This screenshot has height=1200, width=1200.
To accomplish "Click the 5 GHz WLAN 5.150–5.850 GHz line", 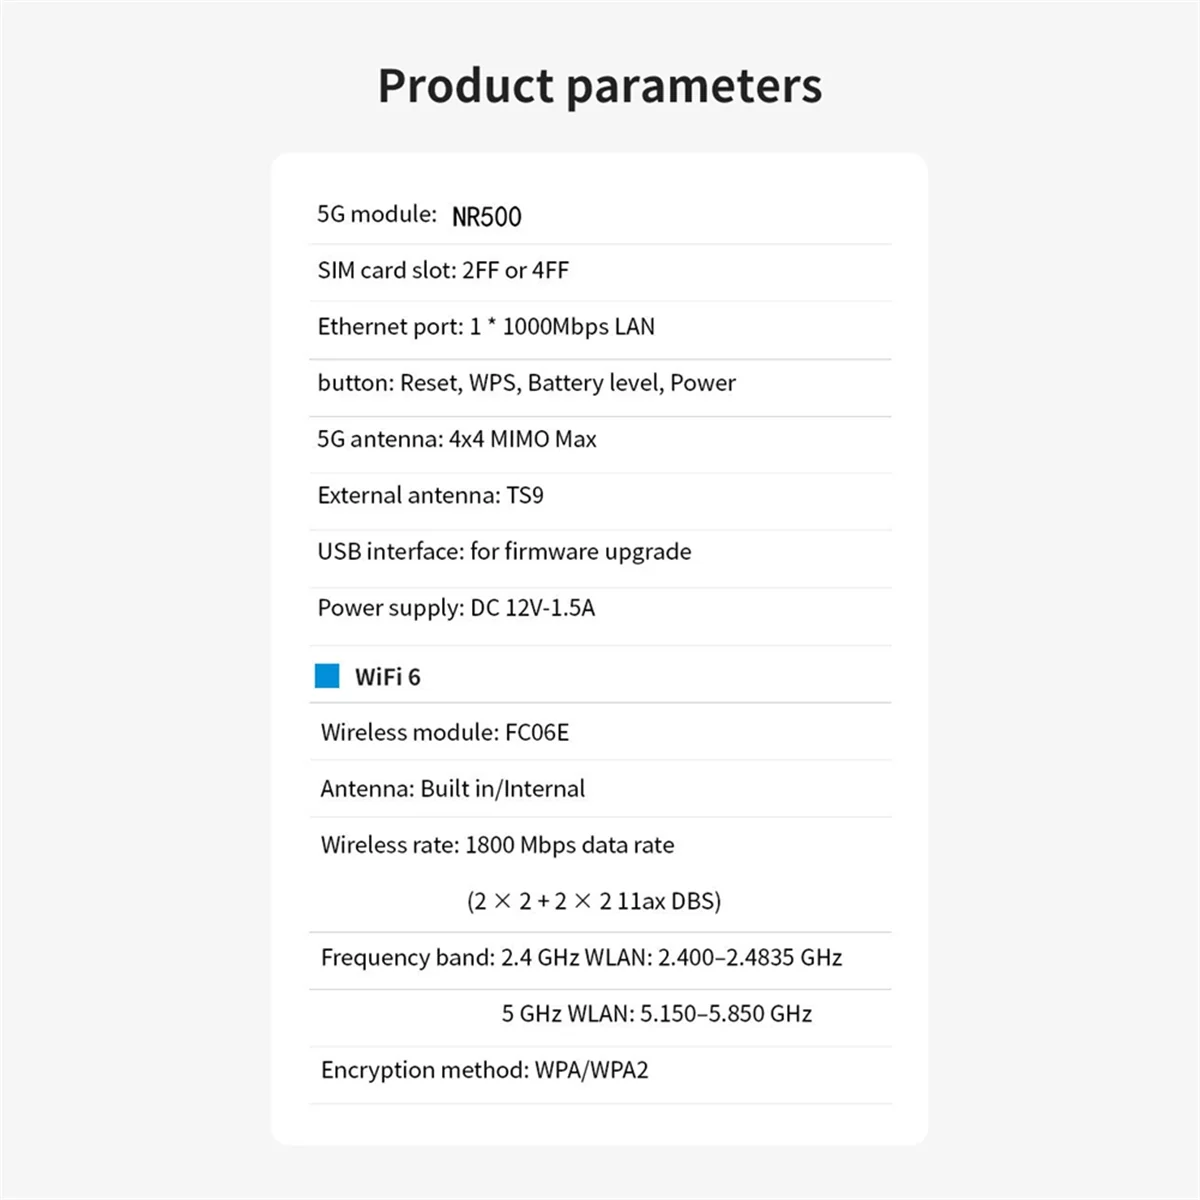I will pos(656,1014).
